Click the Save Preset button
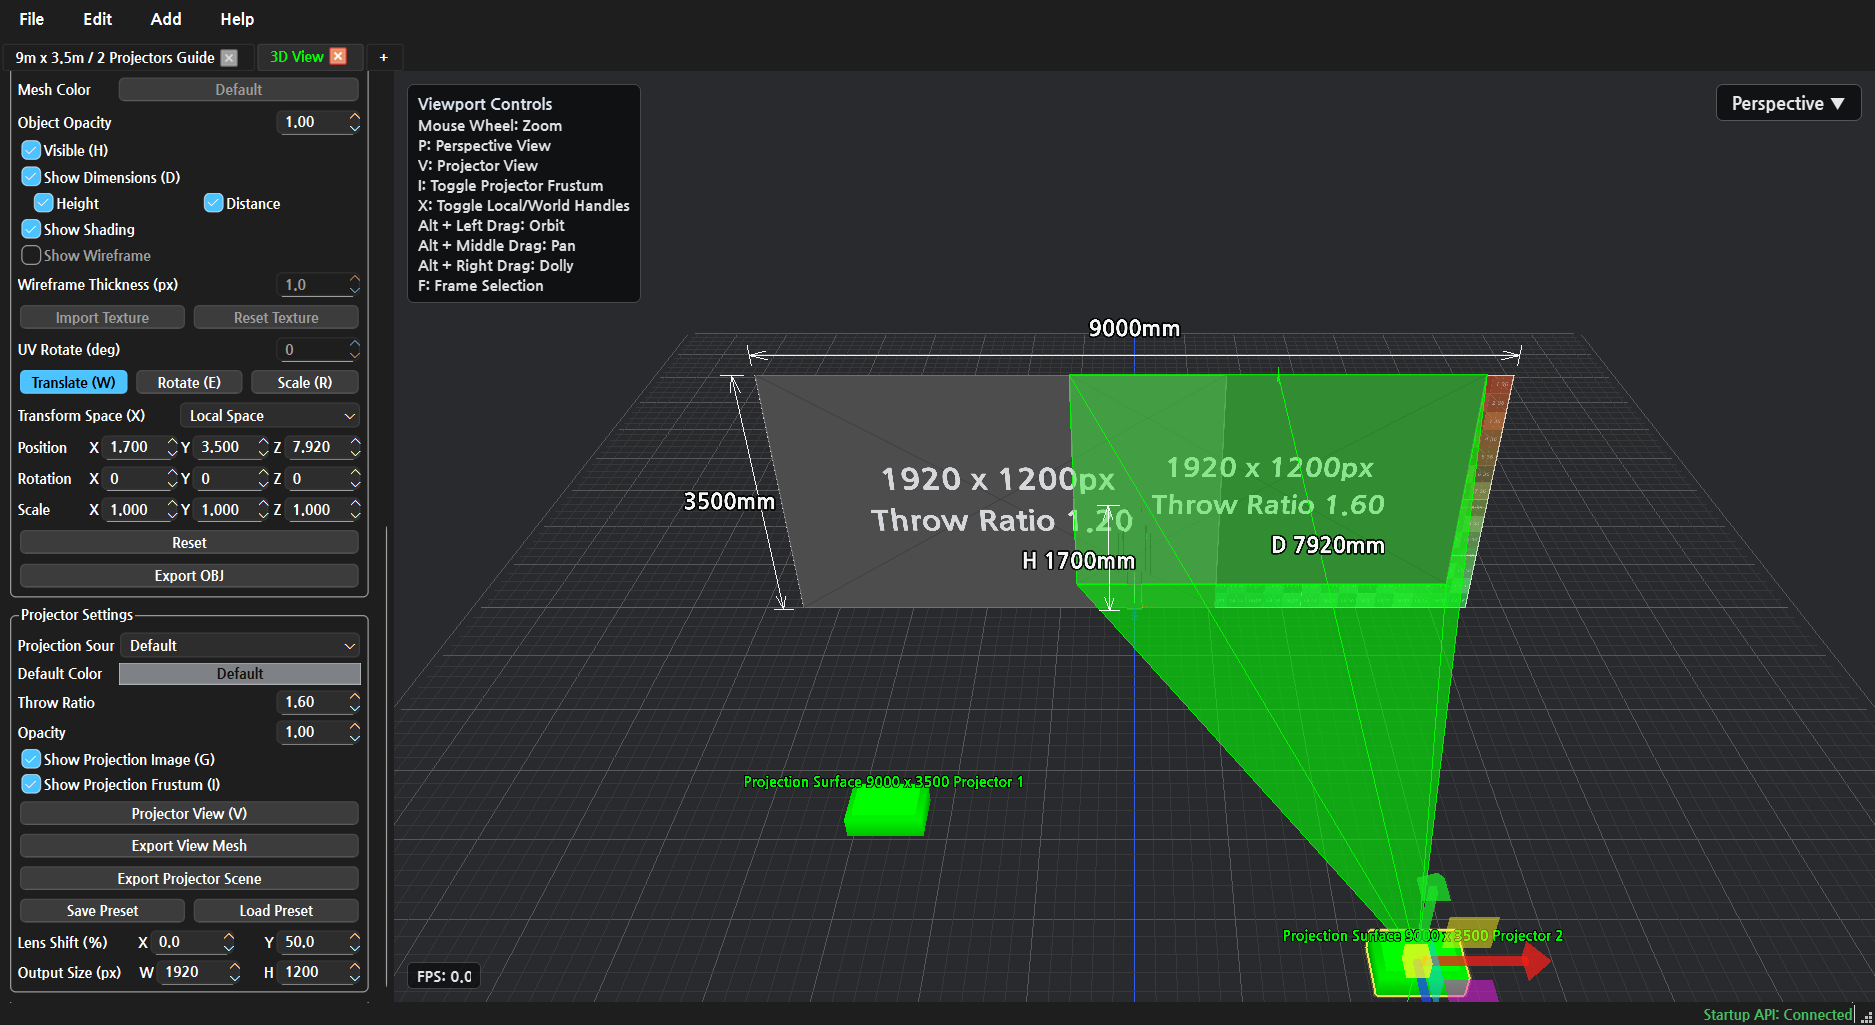Screen dimensions: 1875x1025 102,911
